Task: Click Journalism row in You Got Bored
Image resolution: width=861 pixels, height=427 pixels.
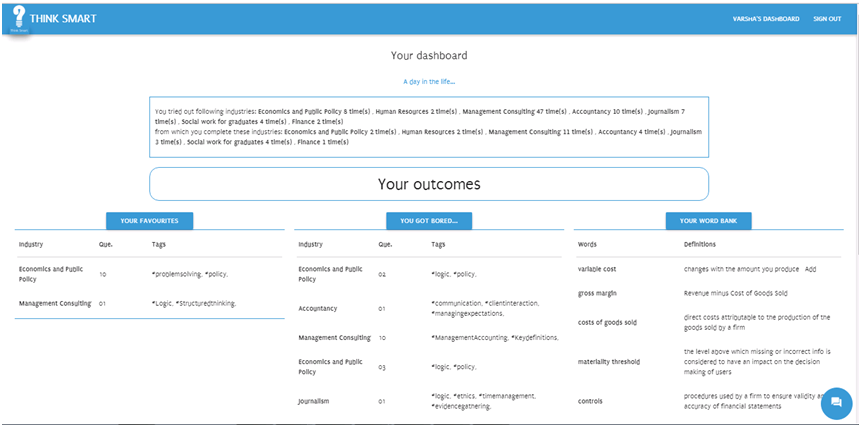Action: pyautogui.click(x=428, y=401)
